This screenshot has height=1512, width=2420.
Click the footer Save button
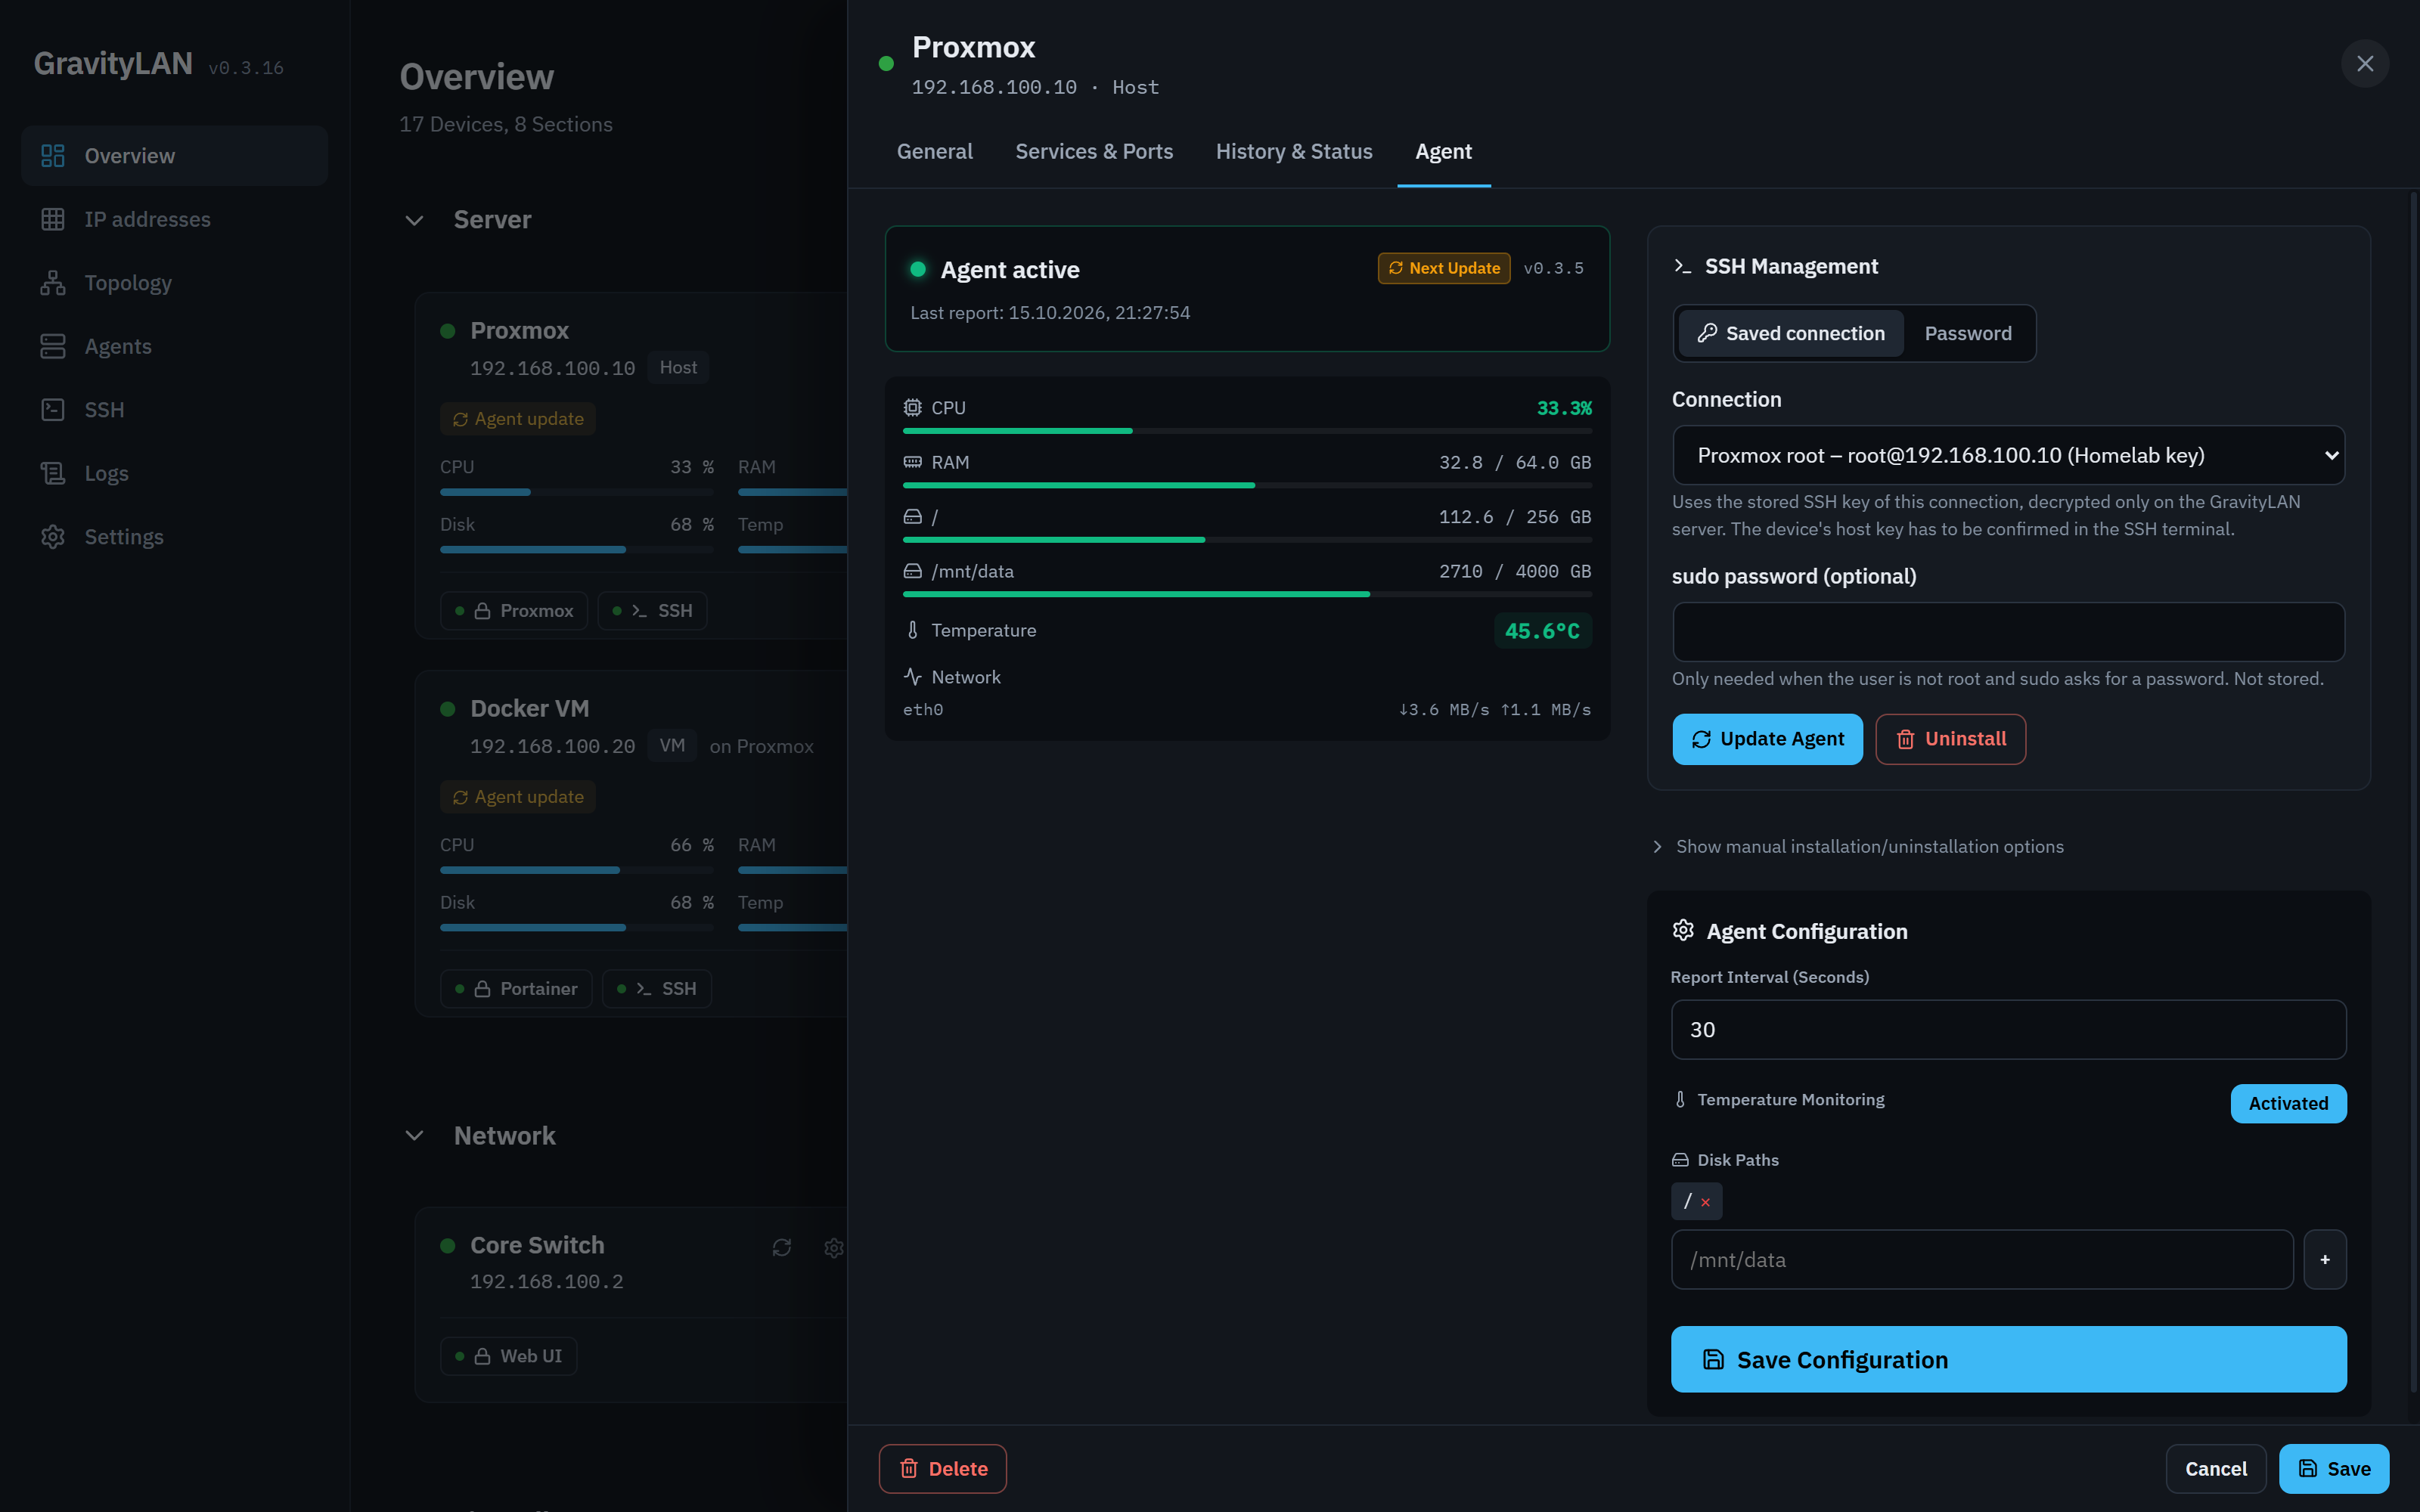pyautogui.click(x=2334, y=1469)
